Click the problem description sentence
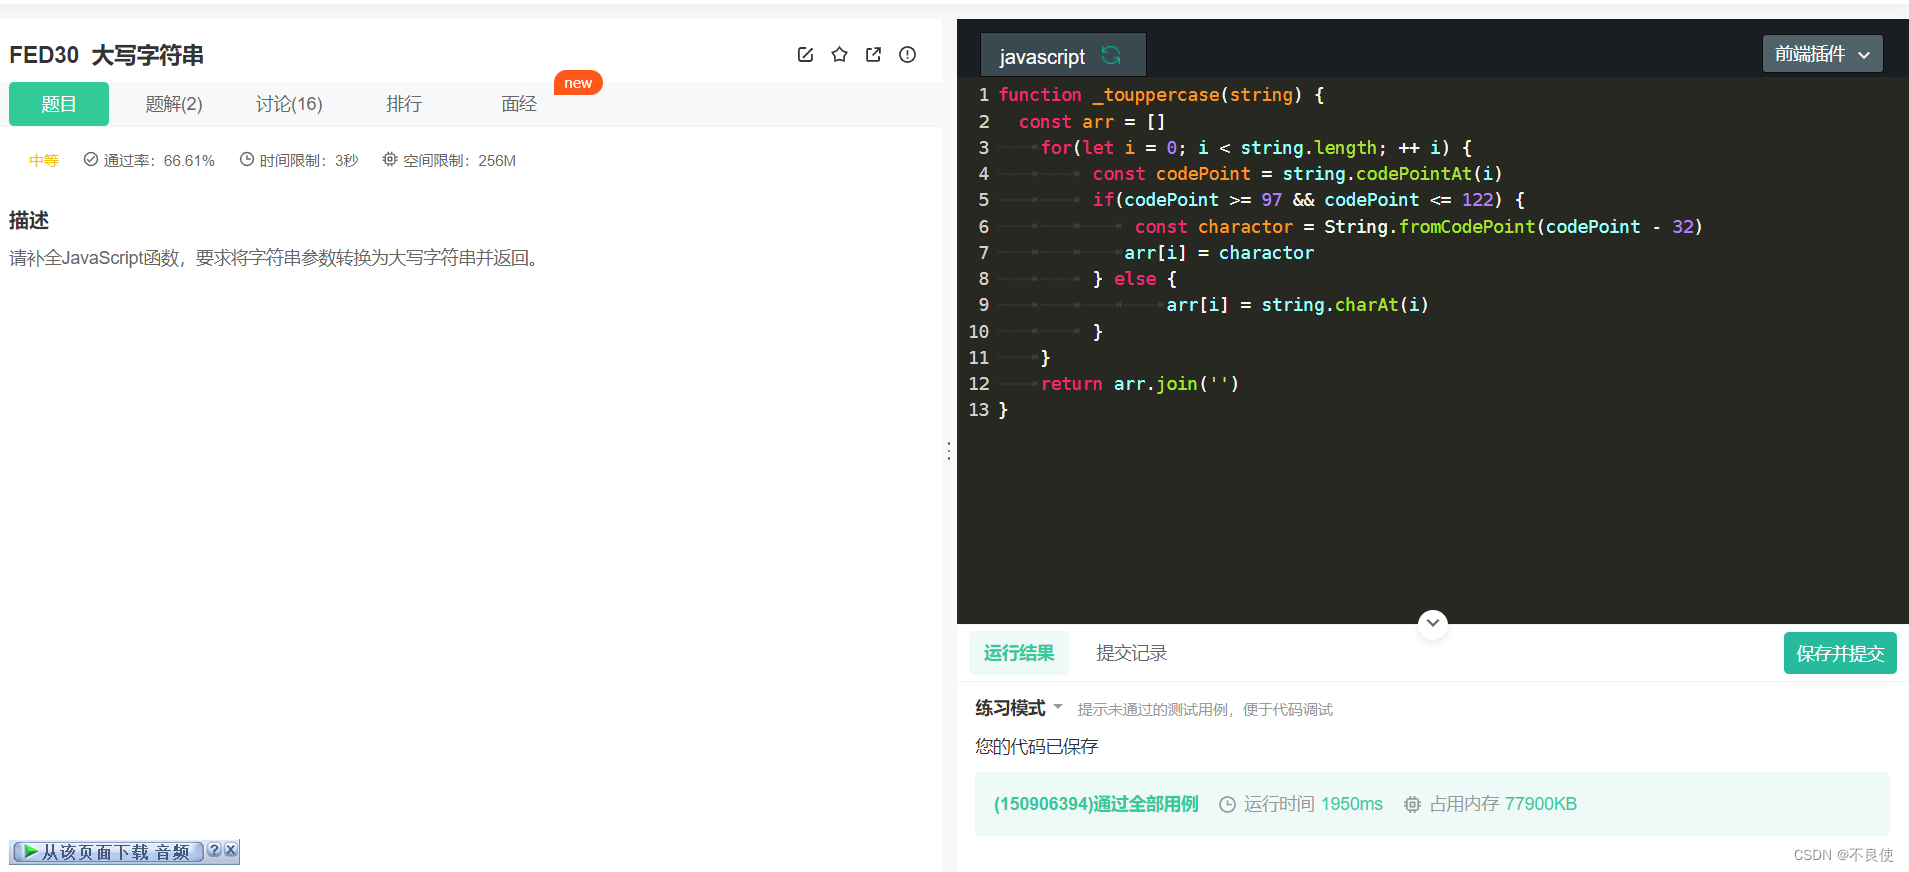This screenshot has height=872, width=1909. (276, 258)
